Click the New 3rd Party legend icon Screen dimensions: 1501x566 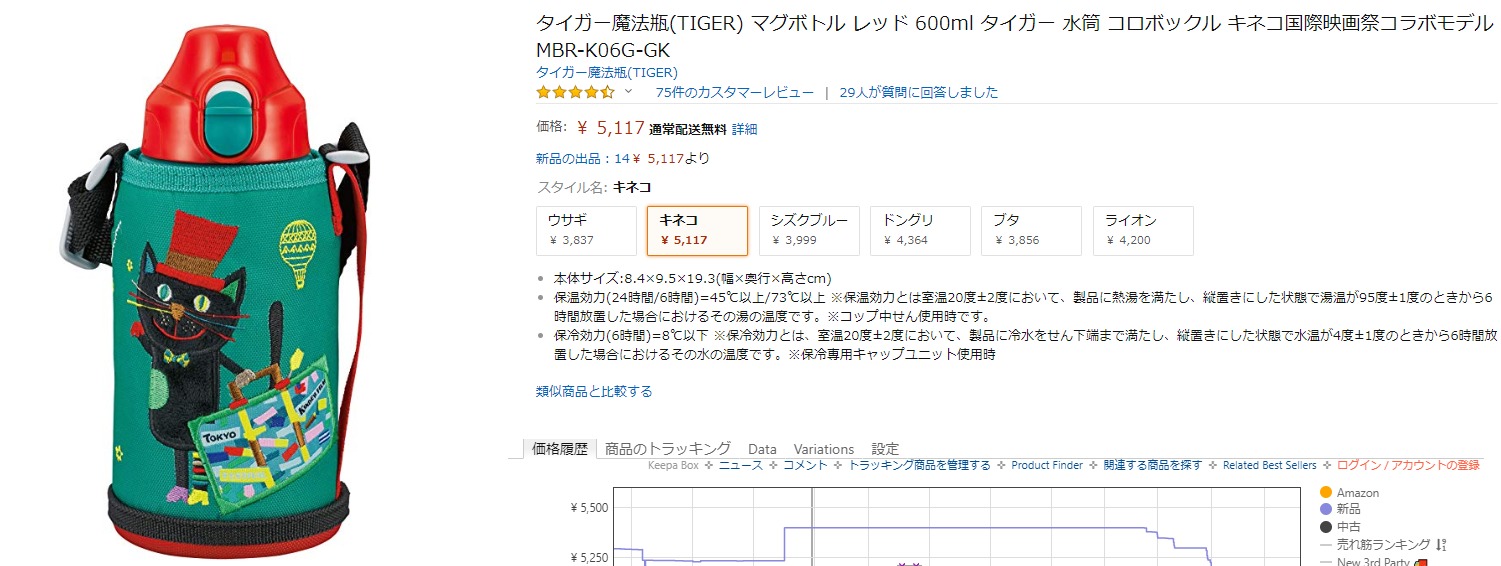click(x=1420, y=562)
